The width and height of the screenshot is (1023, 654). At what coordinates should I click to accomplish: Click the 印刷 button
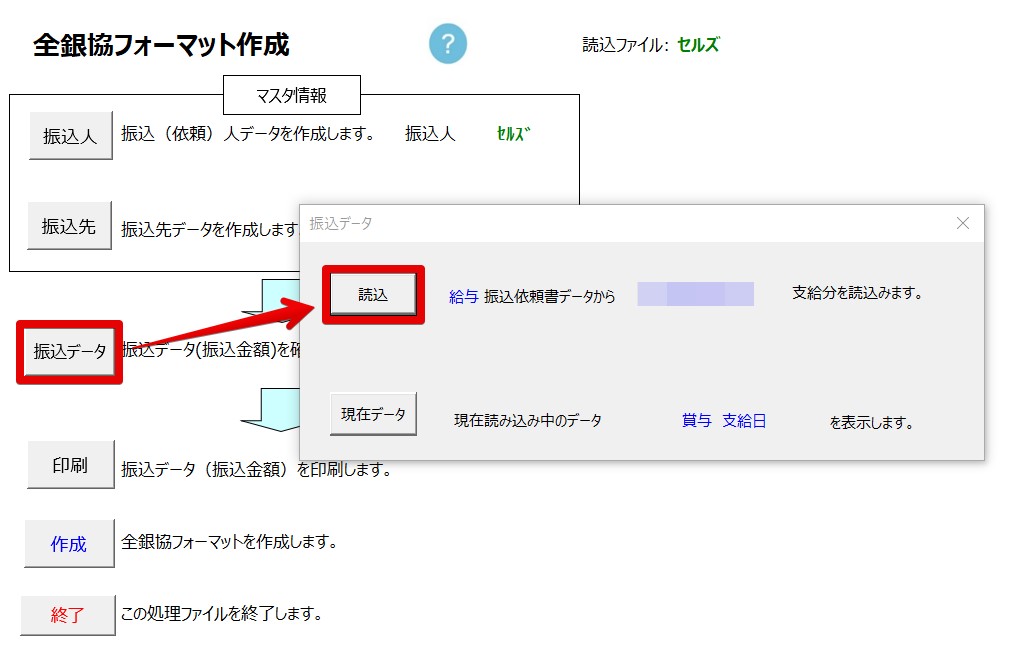click(x=70, y=465)
